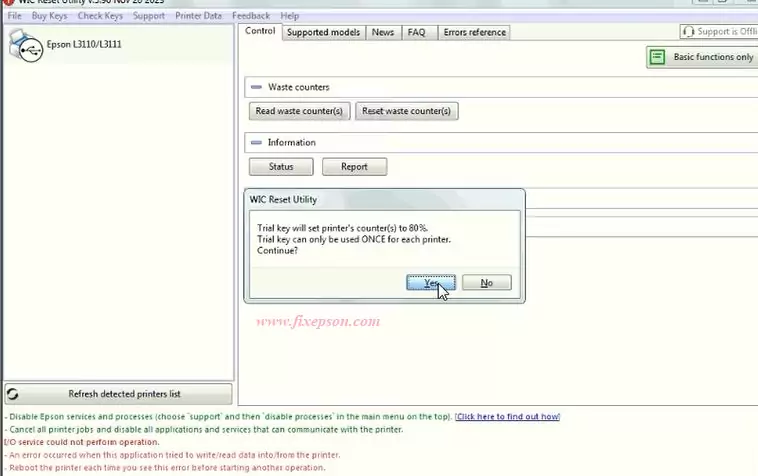Open the 'Click here to find out how' link

pos(507,417)
